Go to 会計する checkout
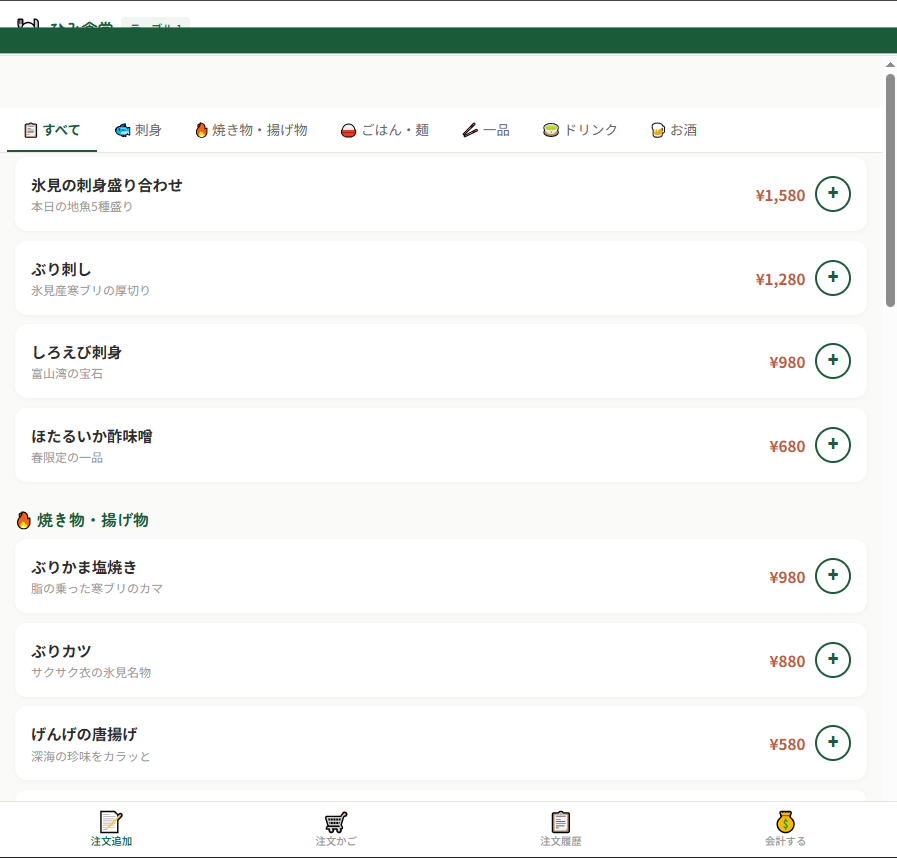Screen dimensions: 897x858 pos(785,829)
